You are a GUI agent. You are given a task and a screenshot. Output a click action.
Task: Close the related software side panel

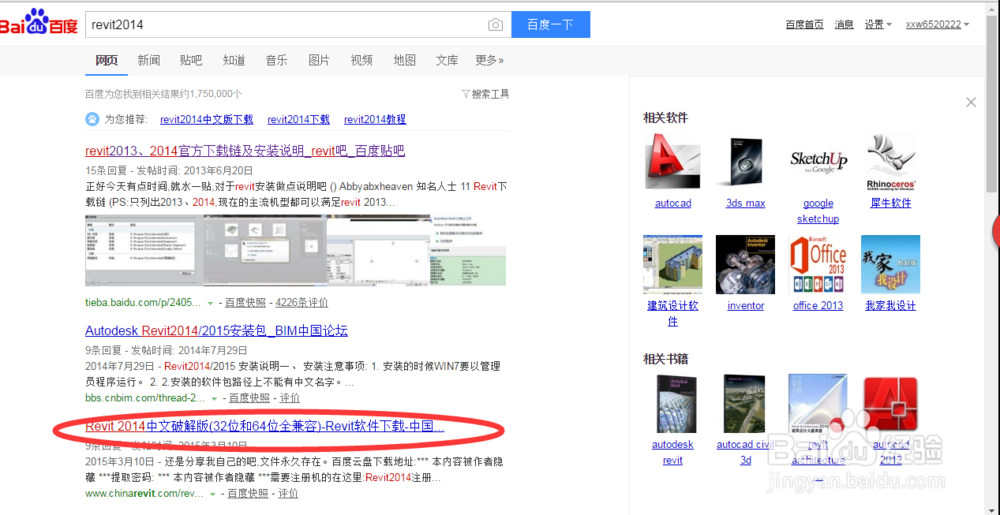tap(971, 102)
